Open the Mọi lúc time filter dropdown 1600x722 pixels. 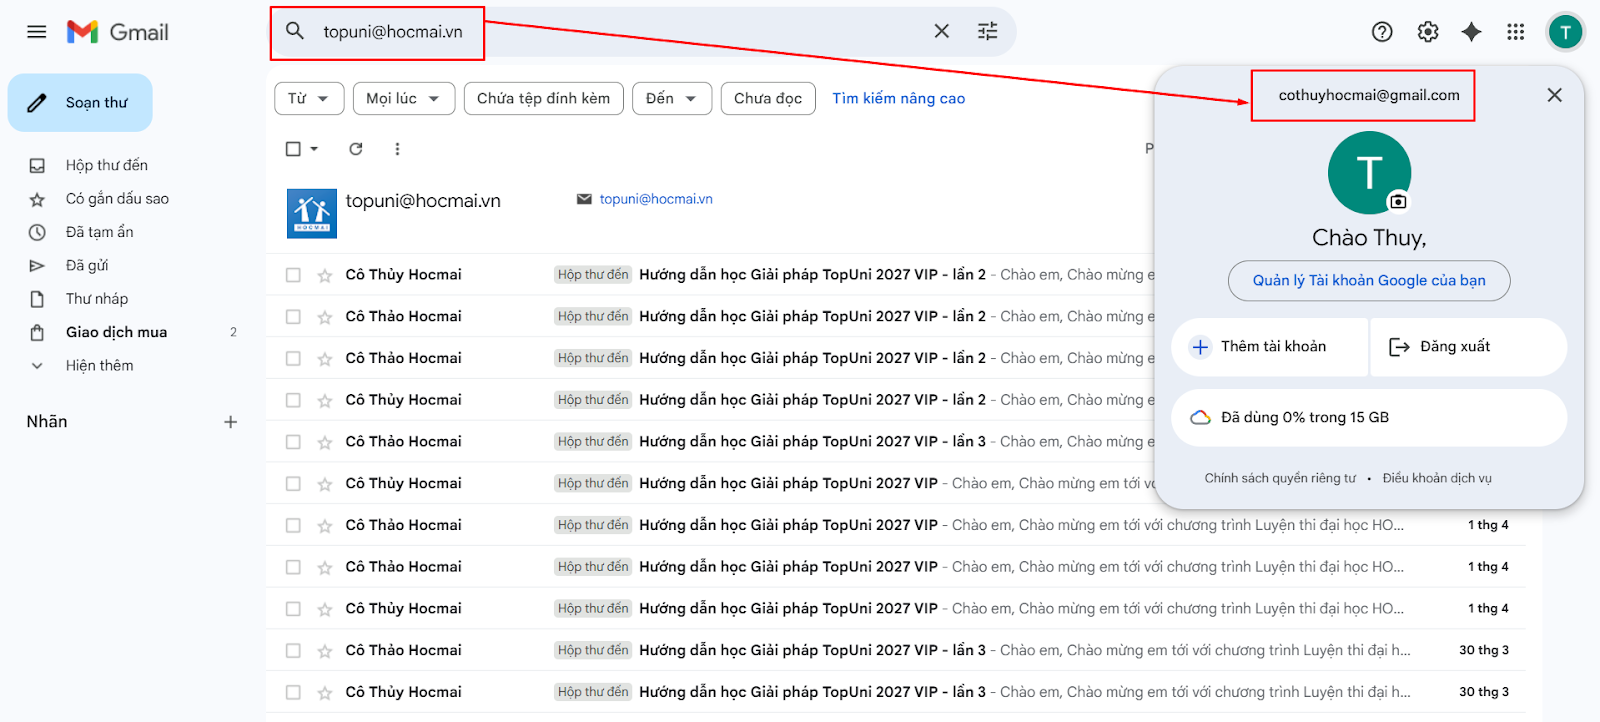(404, 98)
